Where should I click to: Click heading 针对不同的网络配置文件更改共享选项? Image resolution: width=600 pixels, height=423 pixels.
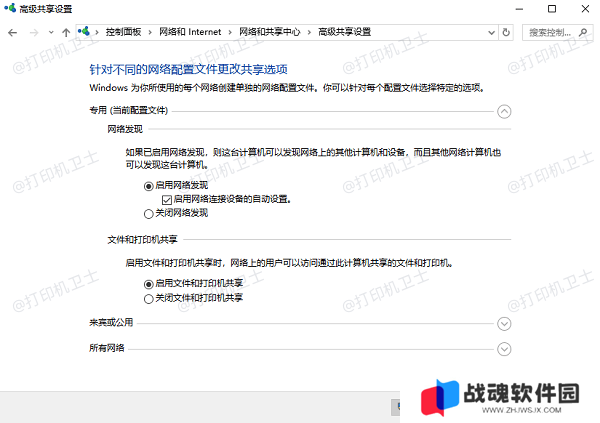pyautogui.click(x=188, y=69)
